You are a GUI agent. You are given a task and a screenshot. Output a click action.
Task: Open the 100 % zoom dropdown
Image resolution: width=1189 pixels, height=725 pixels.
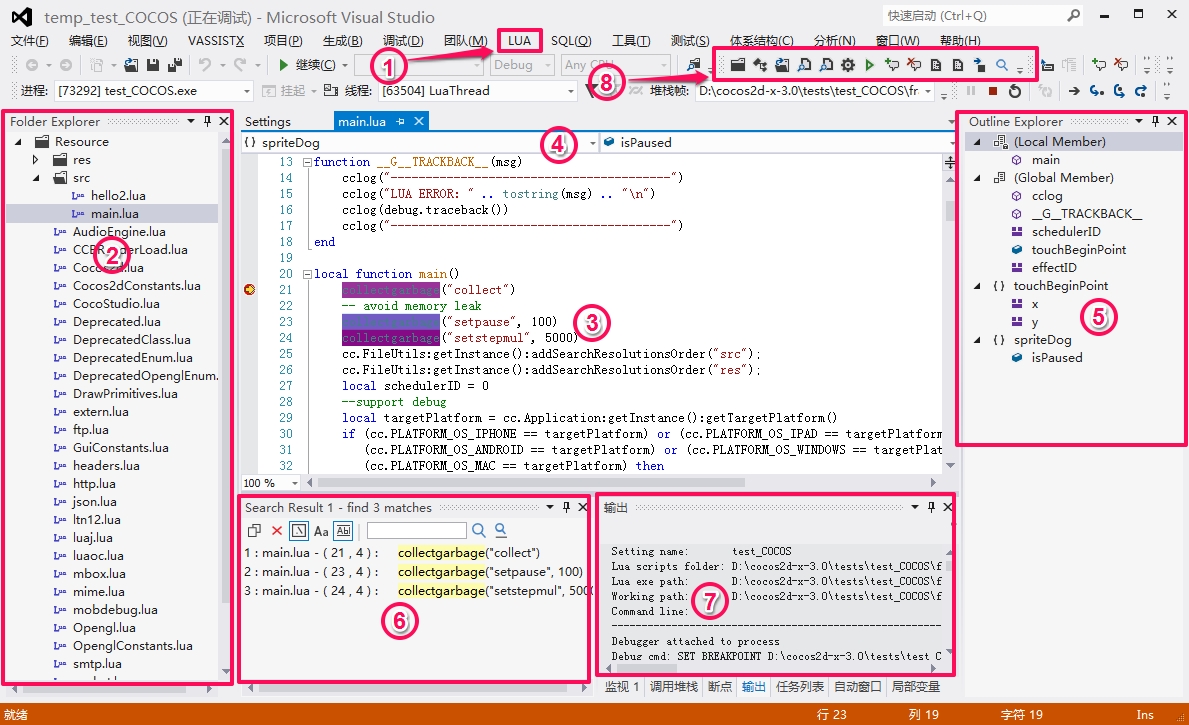click(294, 483)
